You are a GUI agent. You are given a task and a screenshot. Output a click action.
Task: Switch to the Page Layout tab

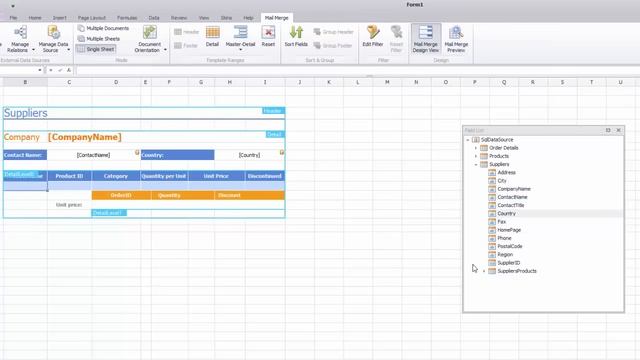point(92,18)
